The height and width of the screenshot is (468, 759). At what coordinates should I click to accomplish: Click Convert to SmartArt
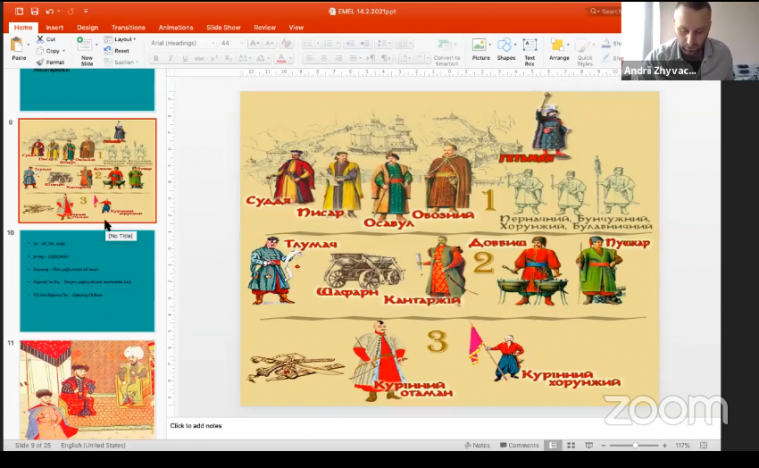click(x=446, y=52)
